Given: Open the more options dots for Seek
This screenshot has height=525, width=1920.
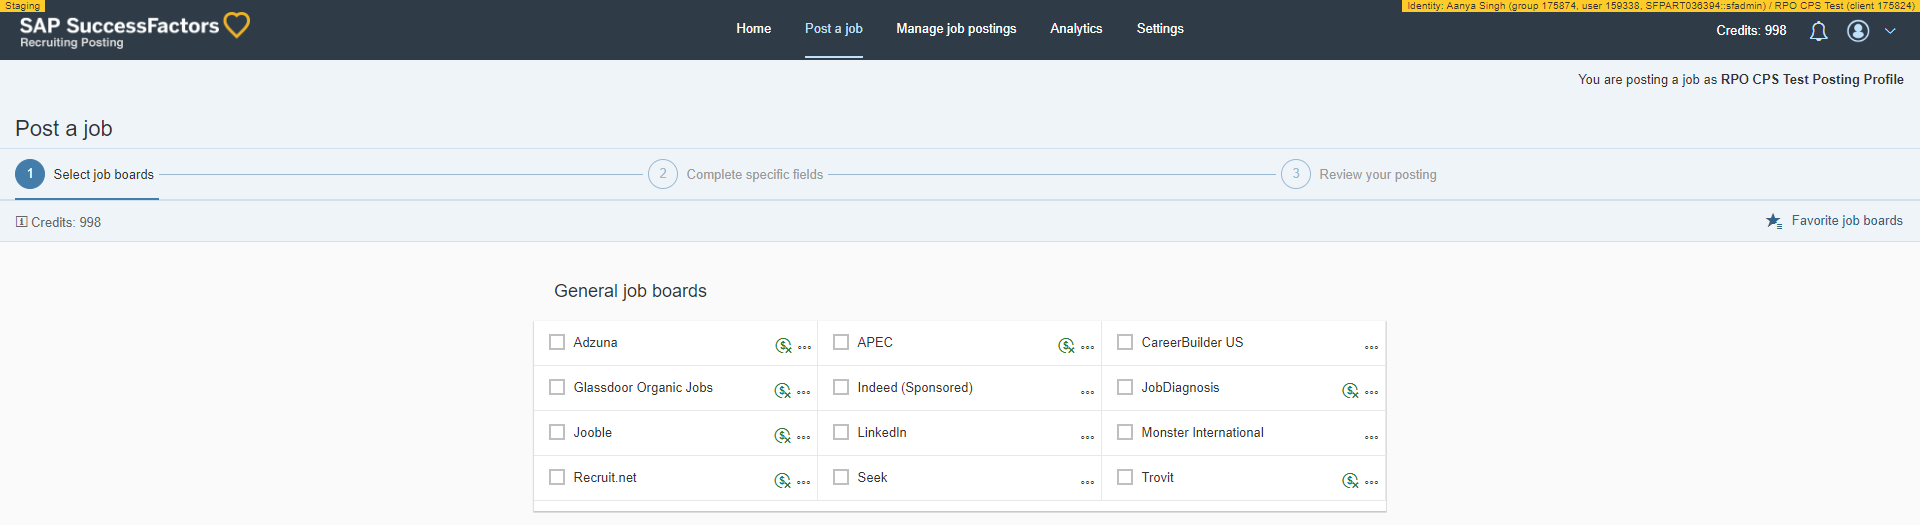Looking at the screenshot, I should click(1087, 482).
